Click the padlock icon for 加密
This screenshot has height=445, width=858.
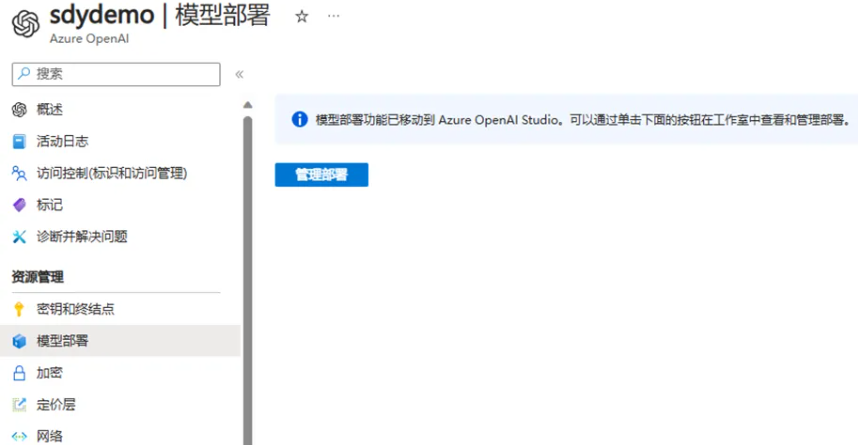(19, 373)
